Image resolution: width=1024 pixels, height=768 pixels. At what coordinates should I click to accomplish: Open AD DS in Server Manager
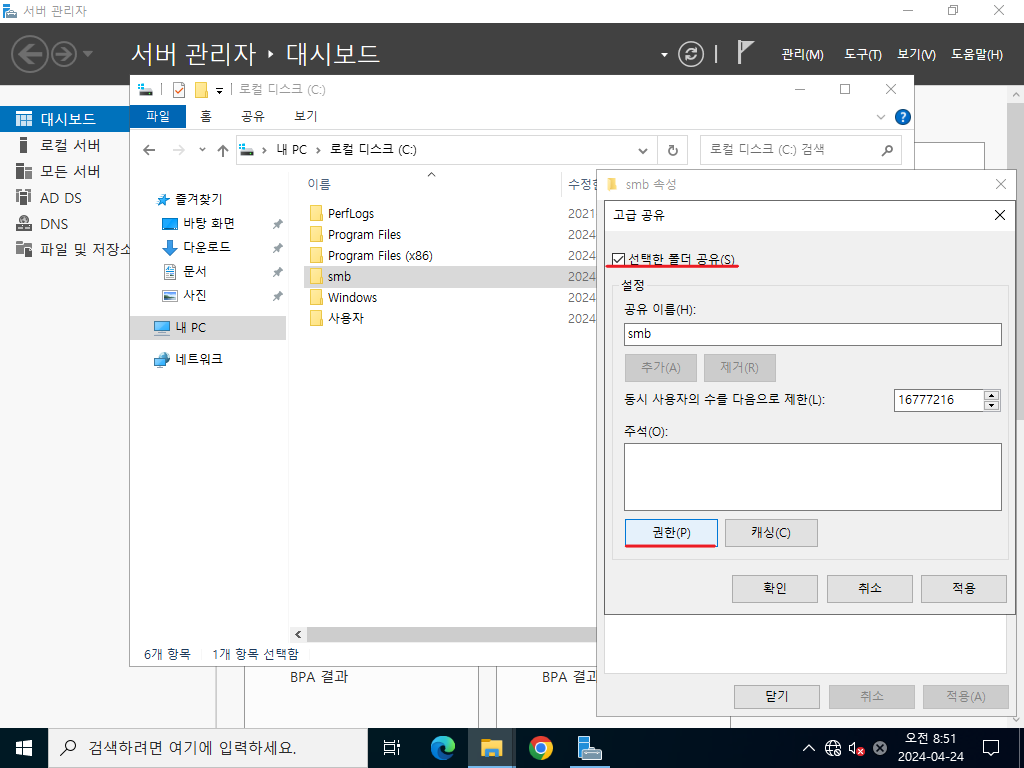(x=61, y=198)
